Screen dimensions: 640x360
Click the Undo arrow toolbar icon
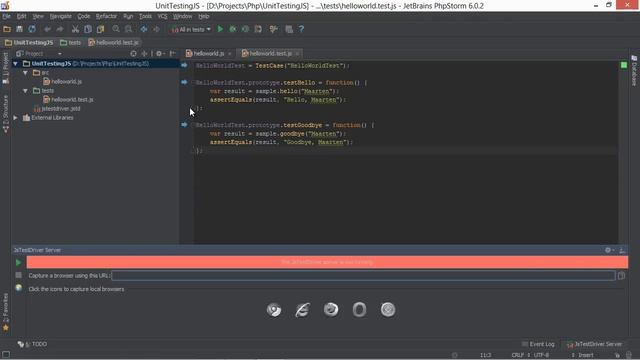pyautogui.click(x=47, y=29)
